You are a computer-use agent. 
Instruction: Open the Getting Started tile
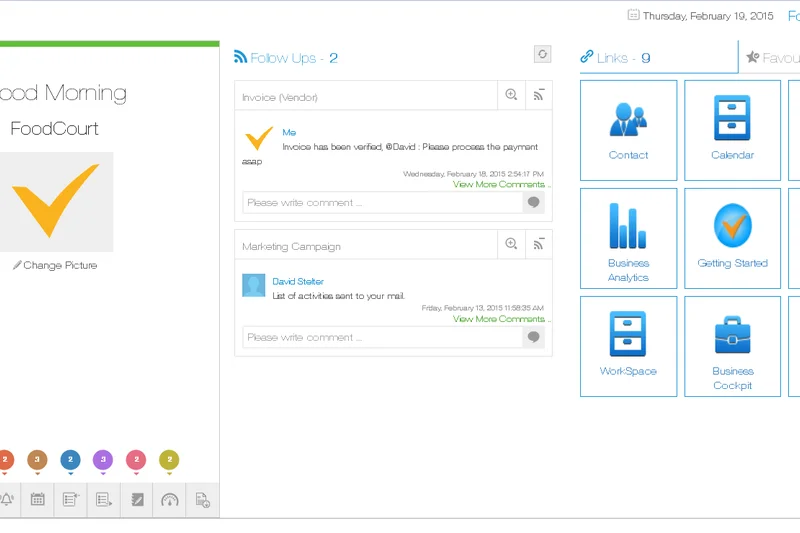tap(732, 238)
